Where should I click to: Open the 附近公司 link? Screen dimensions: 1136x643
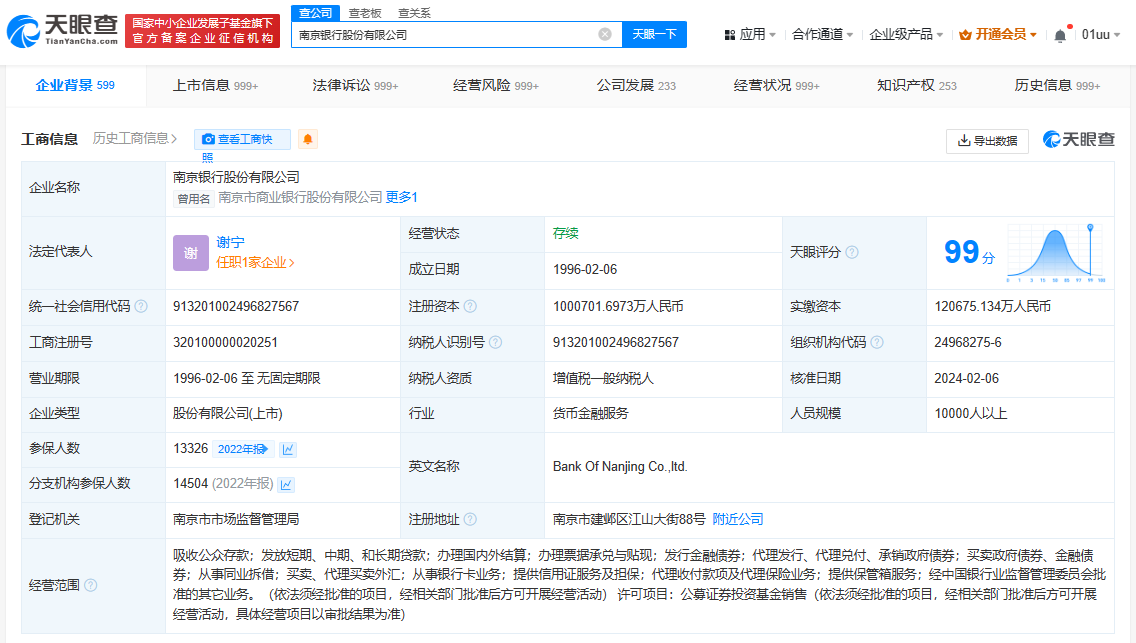(x=736, y=520)
